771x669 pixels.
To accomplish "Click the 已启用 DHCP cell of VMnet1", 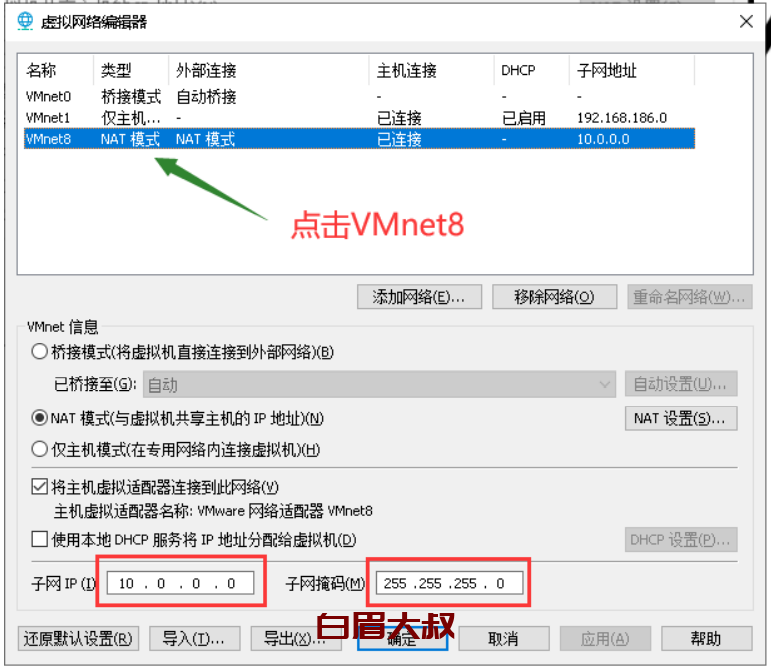I will (x=524, y=118).
